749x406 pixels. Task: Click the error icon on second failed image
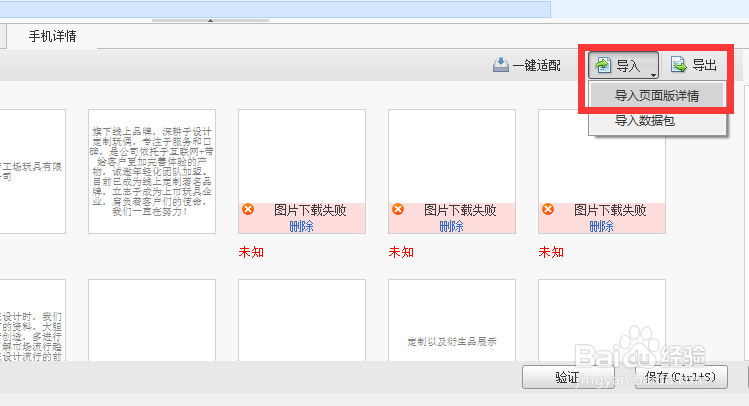pos(398,209)
